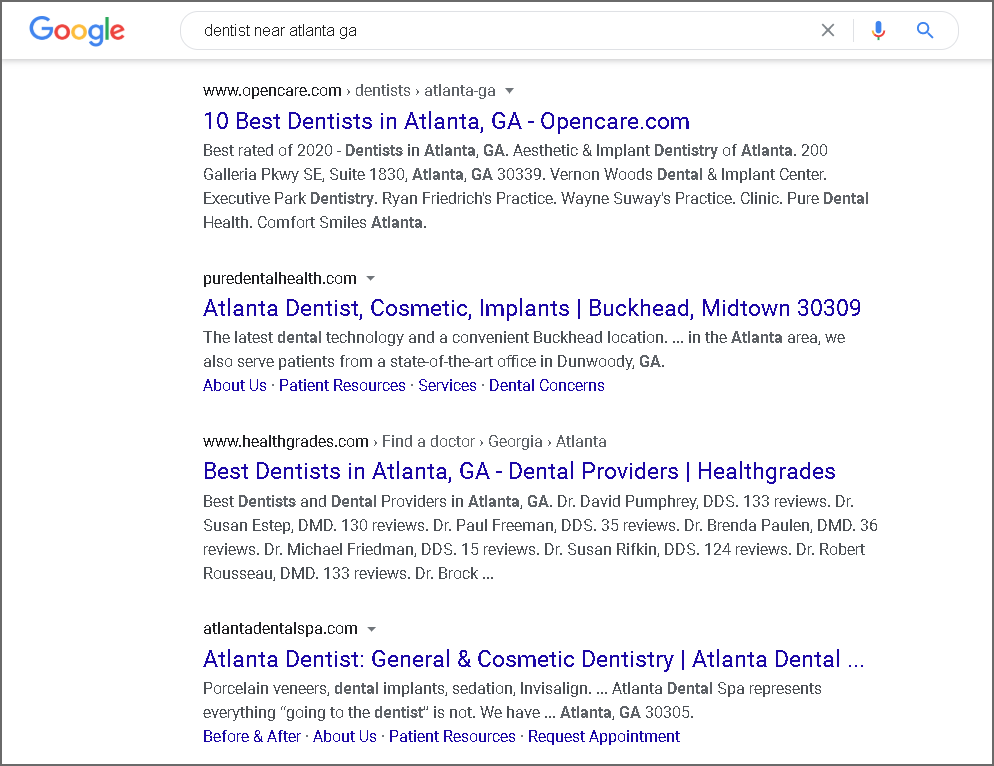Open the Dental Concerns sitelink
Screen dimensions: 994x766
pyautogui.click(x=546, y=385)
